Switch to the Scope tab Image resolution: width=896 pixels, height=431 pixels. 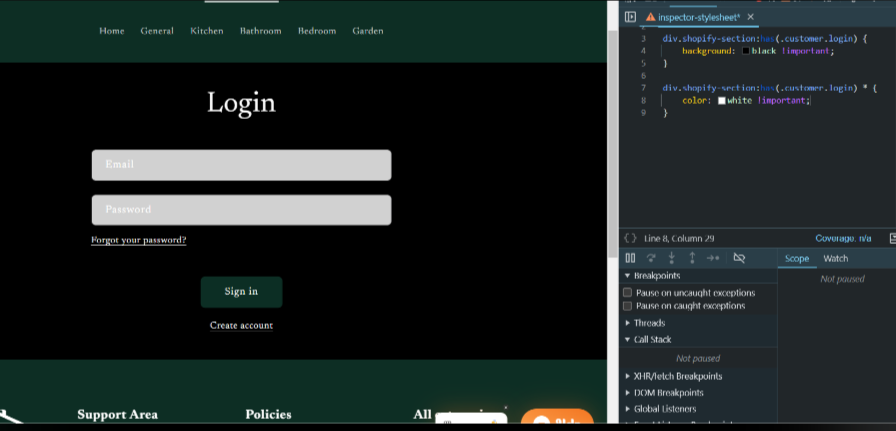click(797, 258)
